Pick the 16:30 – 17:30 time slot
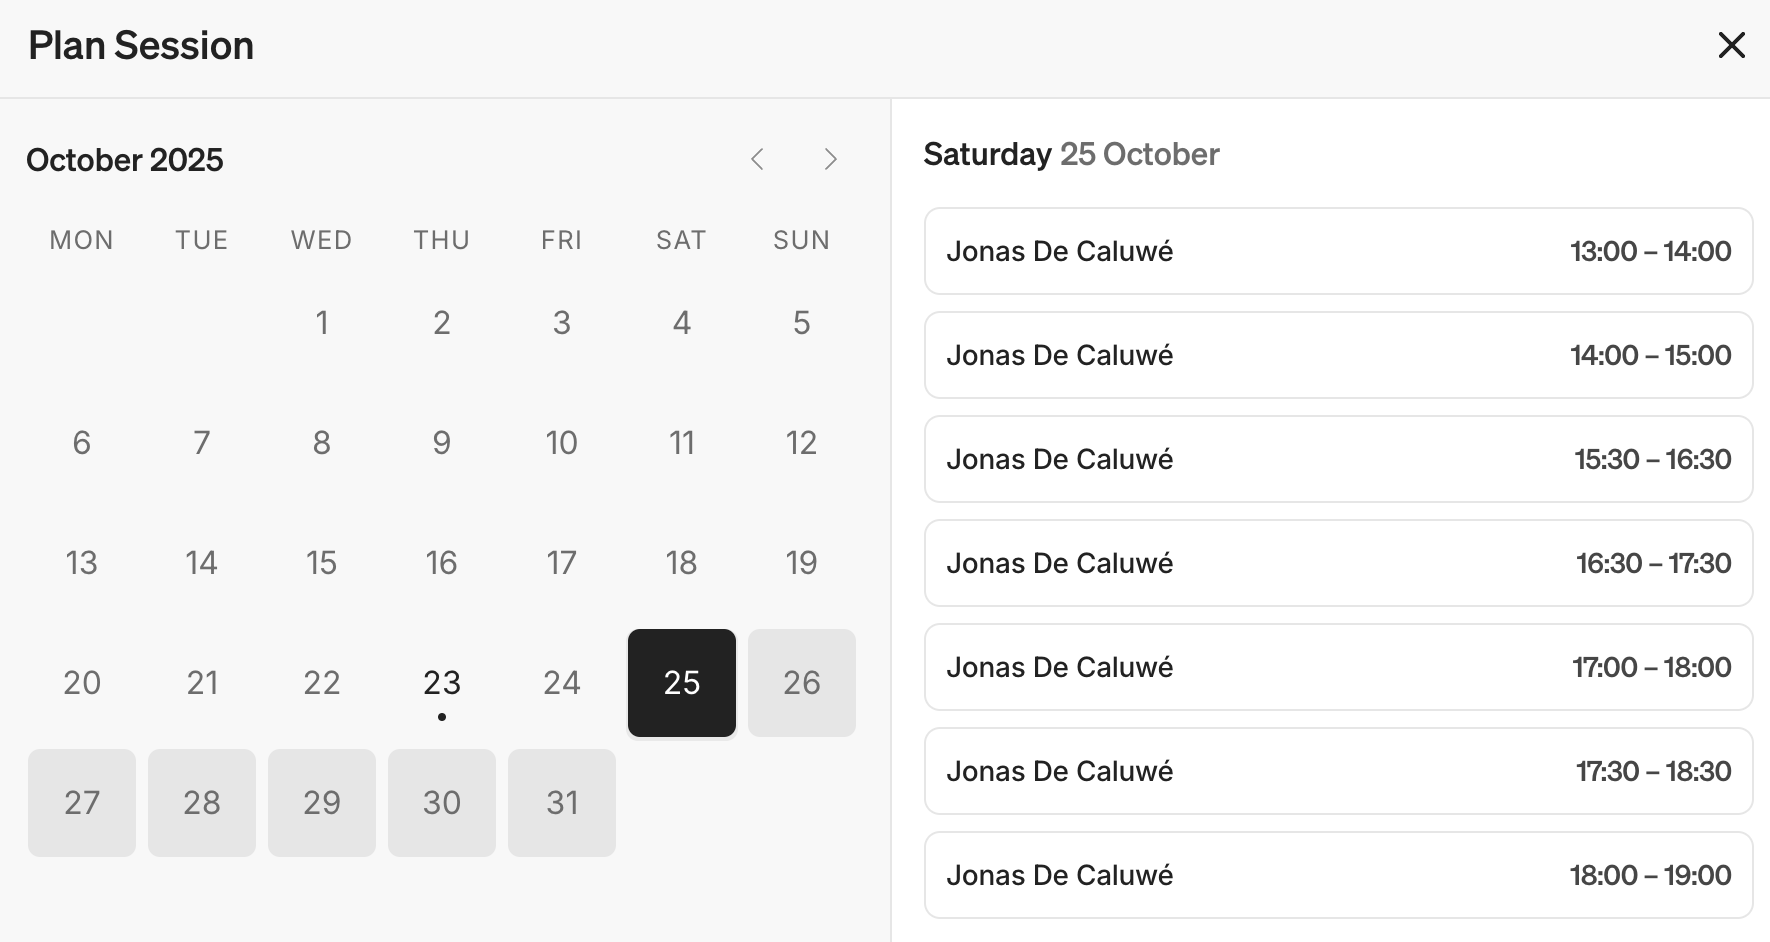This screenshot has width=1770, height=942. click(x=1338, y=563)
